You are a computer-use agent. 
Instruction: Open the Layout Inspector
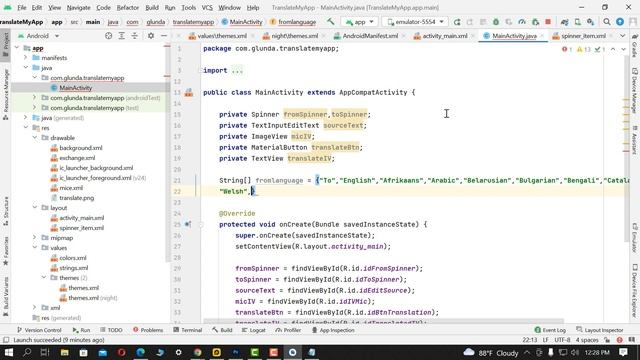point(600,330)
